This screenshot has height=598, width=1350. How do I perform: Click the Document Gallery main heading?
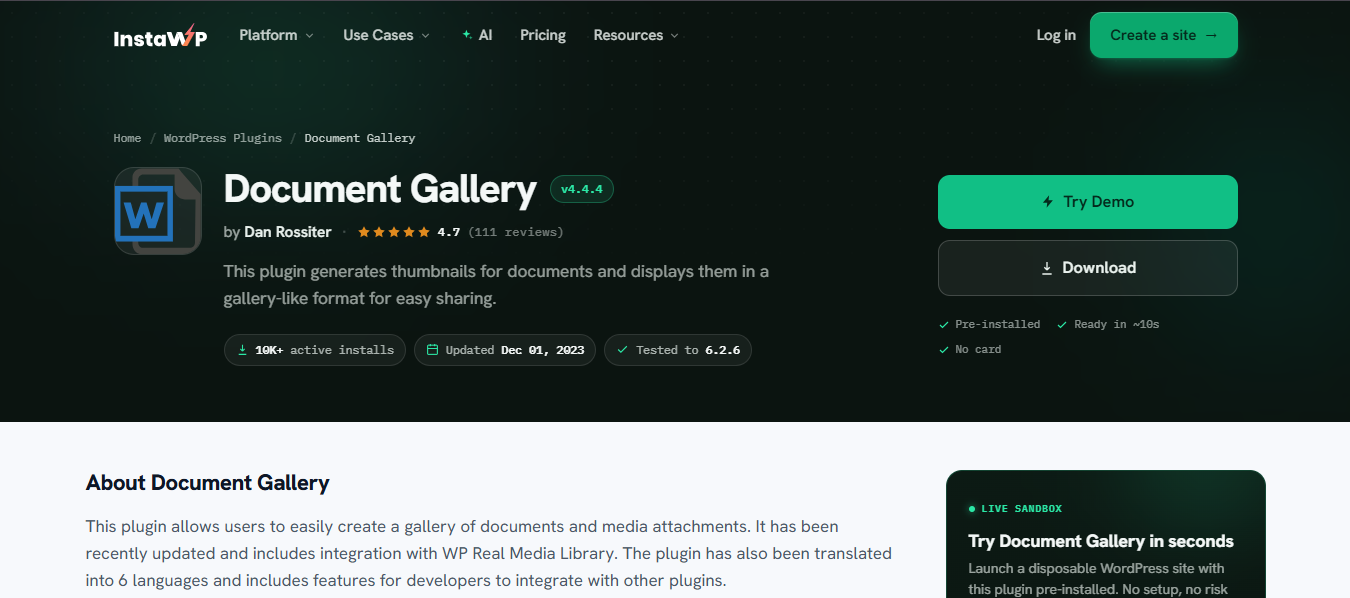tap(380, 189)
